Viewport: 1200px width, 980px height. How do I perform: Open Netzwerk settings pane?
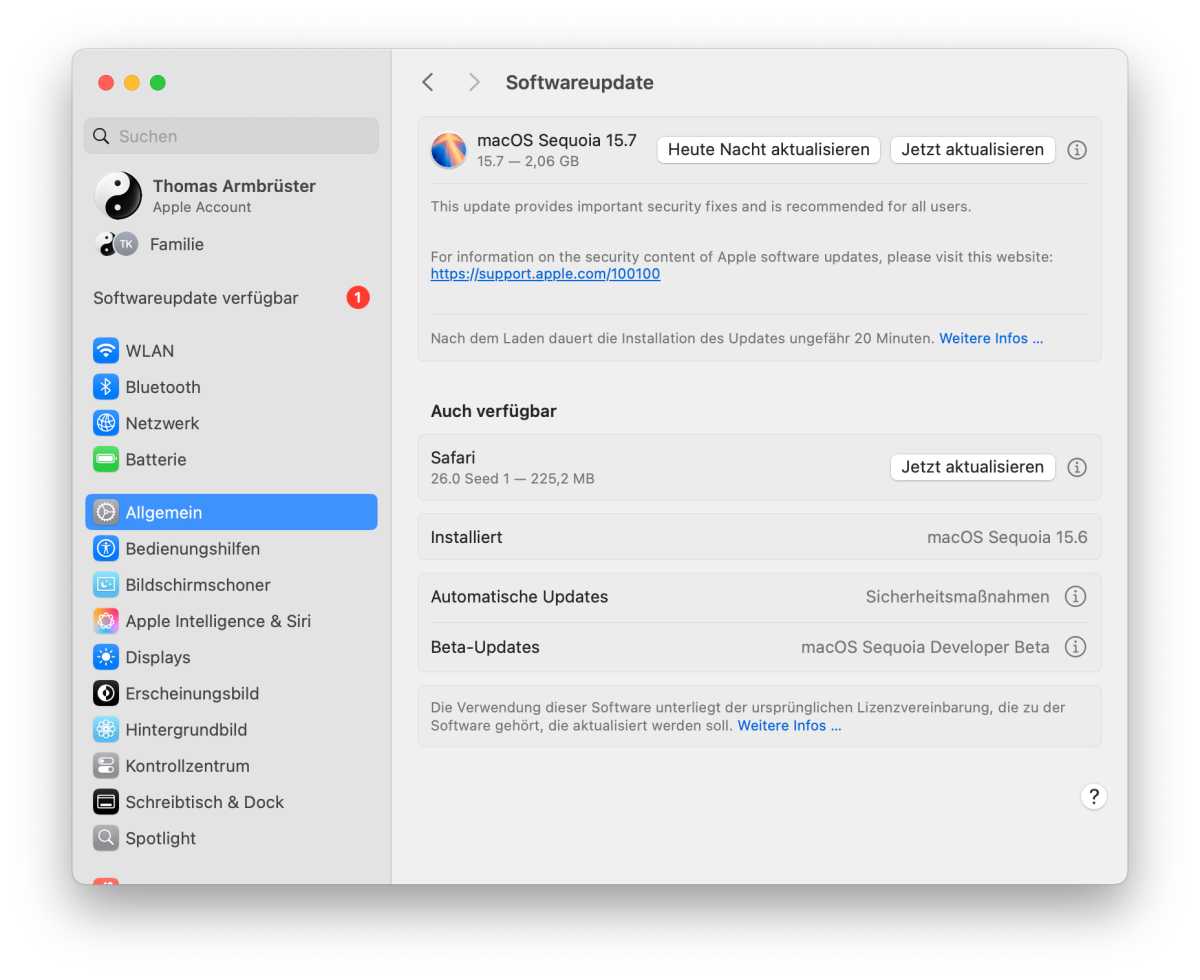point(231,423)
